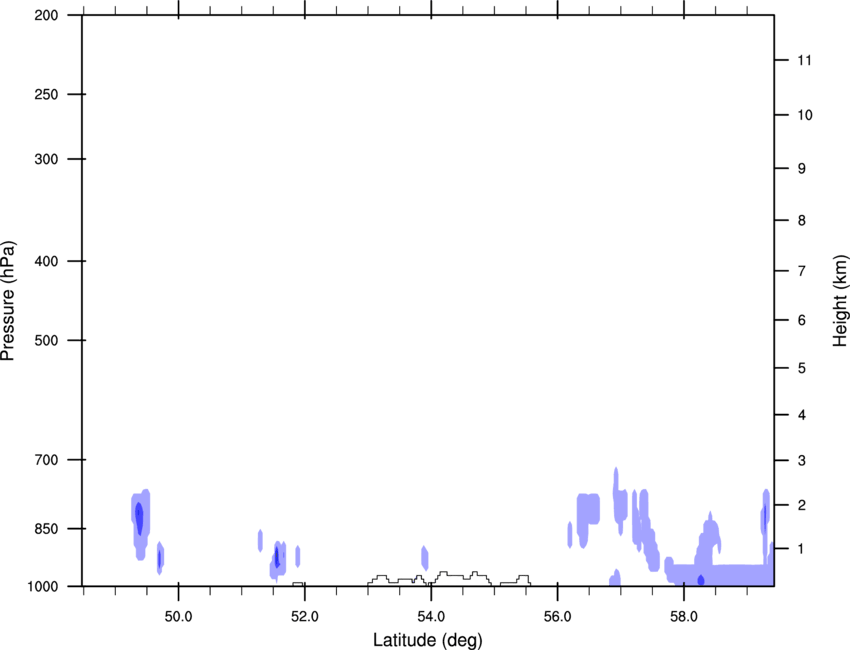
Task: Select the 400 pressure tick label
Action: coord(46,261)
